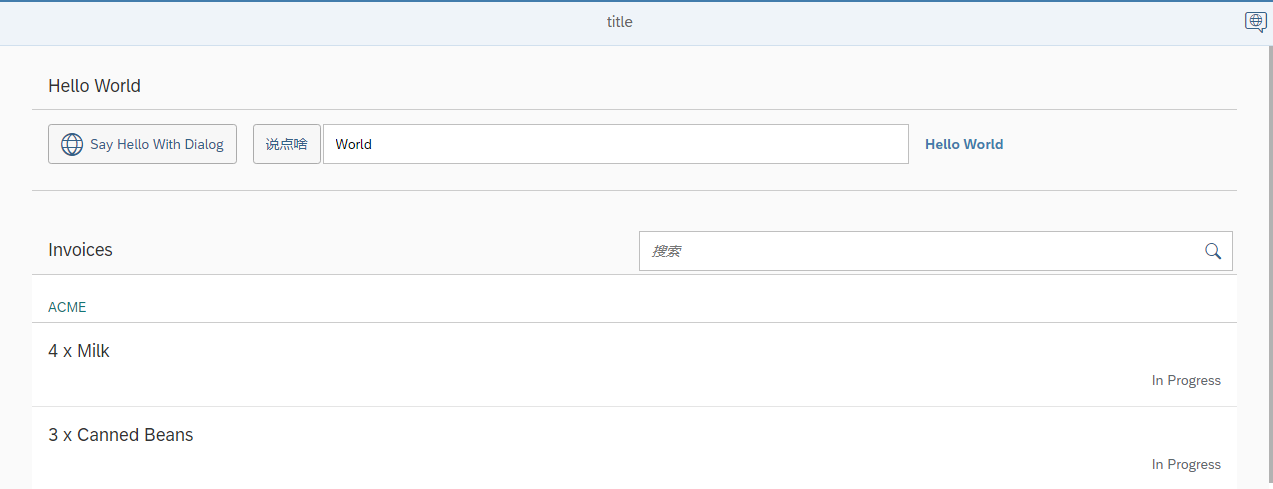Screen dimensions: 1273x489
Task: Open the globe speech-bubble icon in header
Action: coord(1255,21)
